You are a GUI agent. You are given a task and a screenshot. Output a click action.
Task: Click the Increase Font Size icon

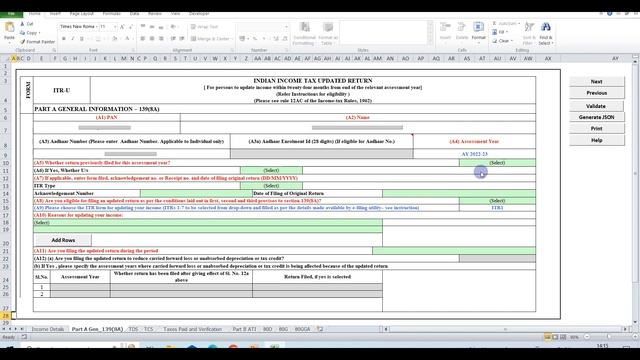122,27
